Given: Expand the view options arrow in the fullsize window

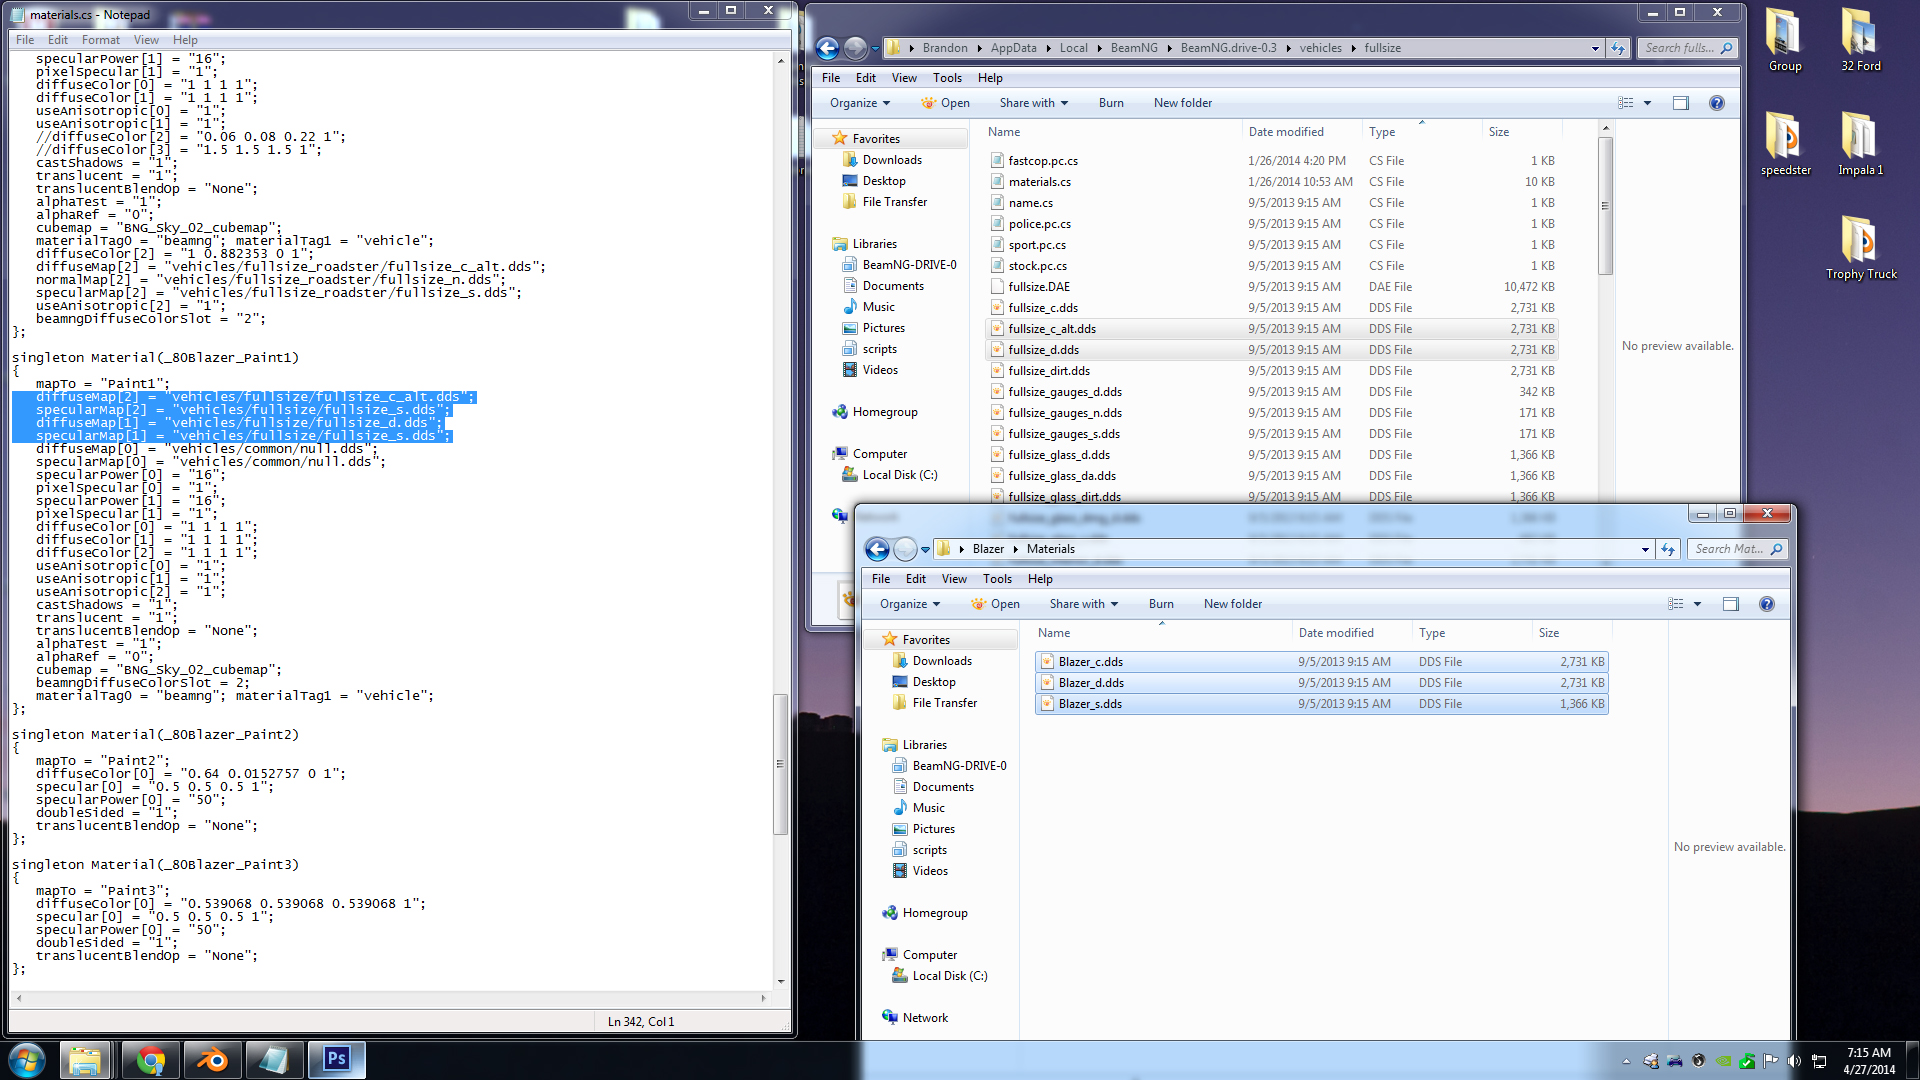Looking at the screenshot, I should coord(1647,103).
